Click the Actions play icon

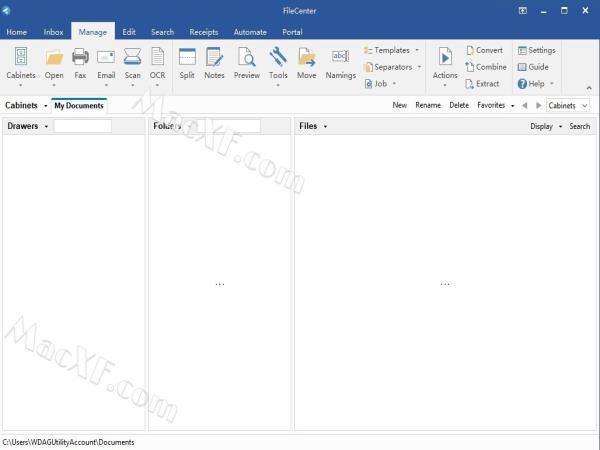[x=445, y=57]
